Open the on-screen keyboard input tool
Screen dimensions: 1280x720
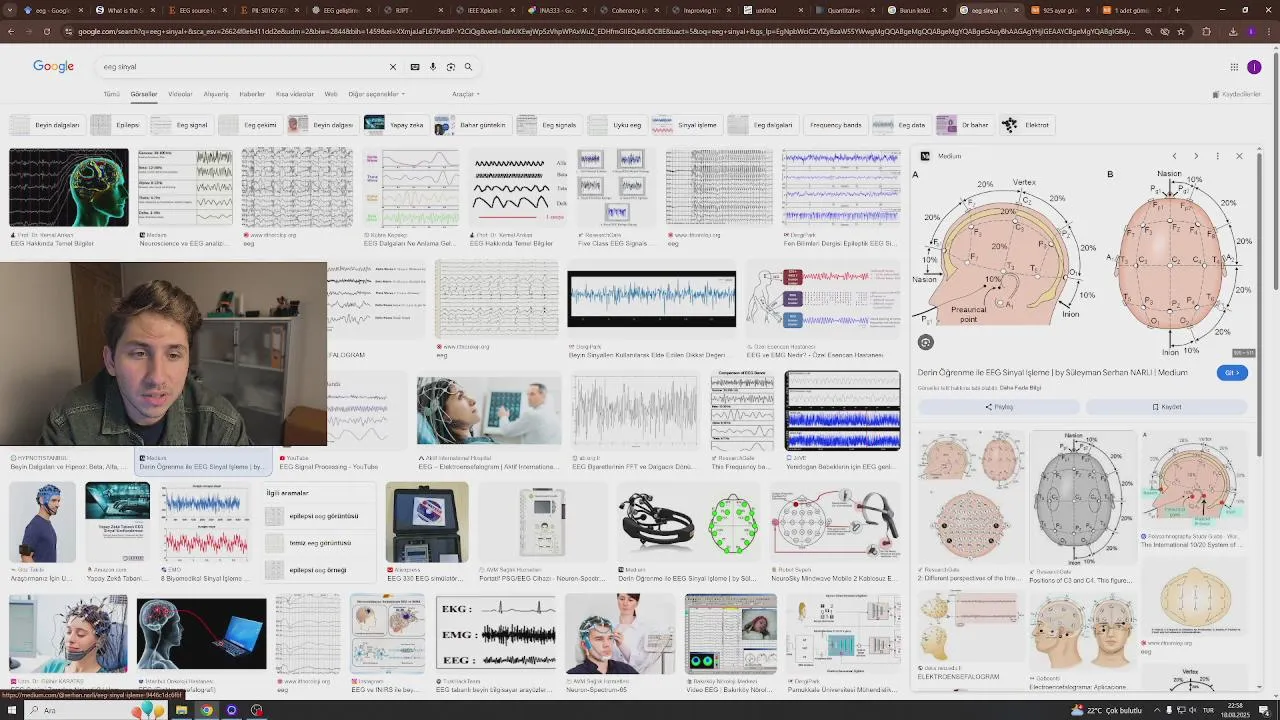(415, 67)
